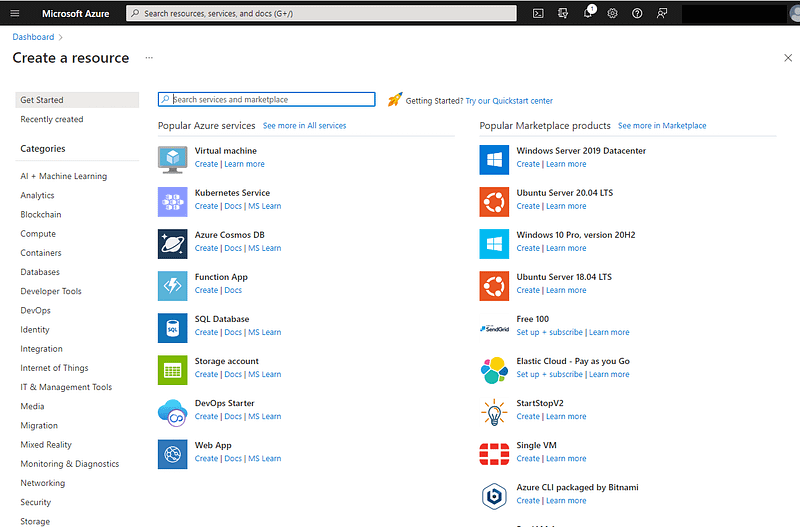
Task: Open Docs link for Kubernetes Service
Action: [x=233, y=206]
